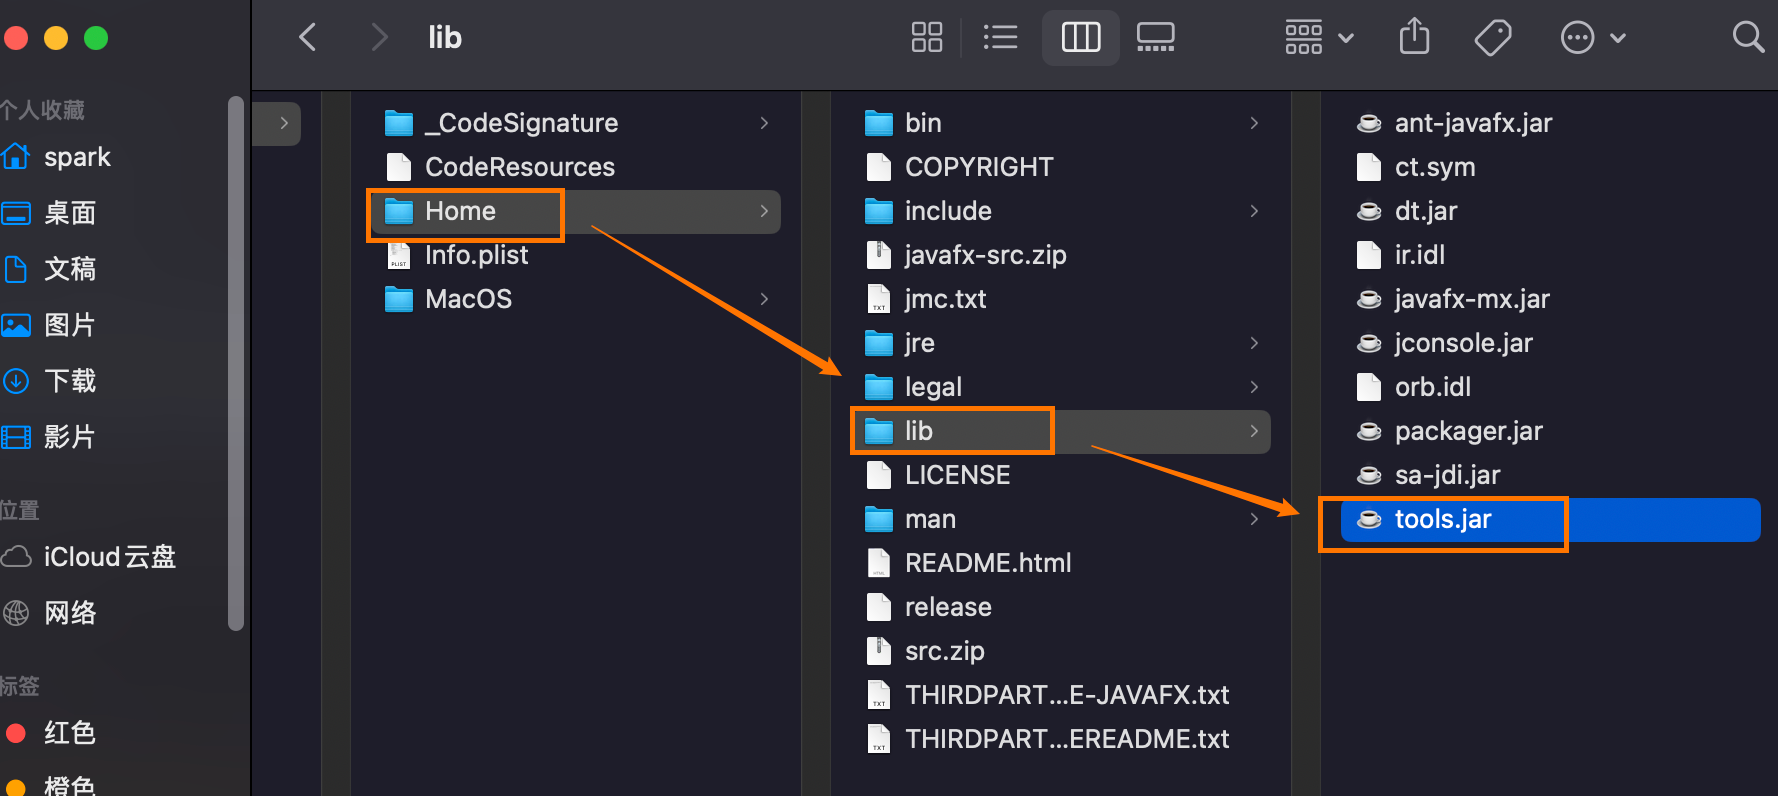Select the red tag in sidebar
The image size is (1778, 796).
(x=69, y=733)
